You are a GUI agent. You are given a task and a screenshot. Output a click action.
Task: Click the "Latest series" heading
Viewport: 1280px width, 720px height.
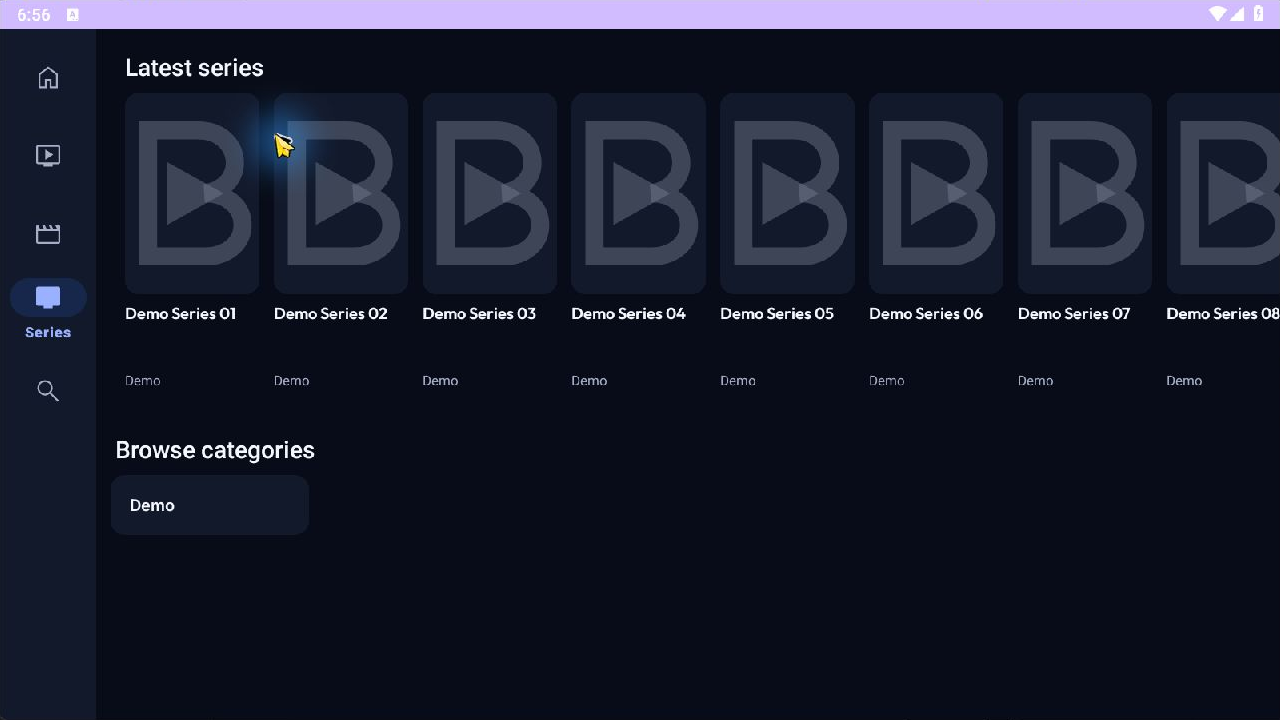point(195,68)
